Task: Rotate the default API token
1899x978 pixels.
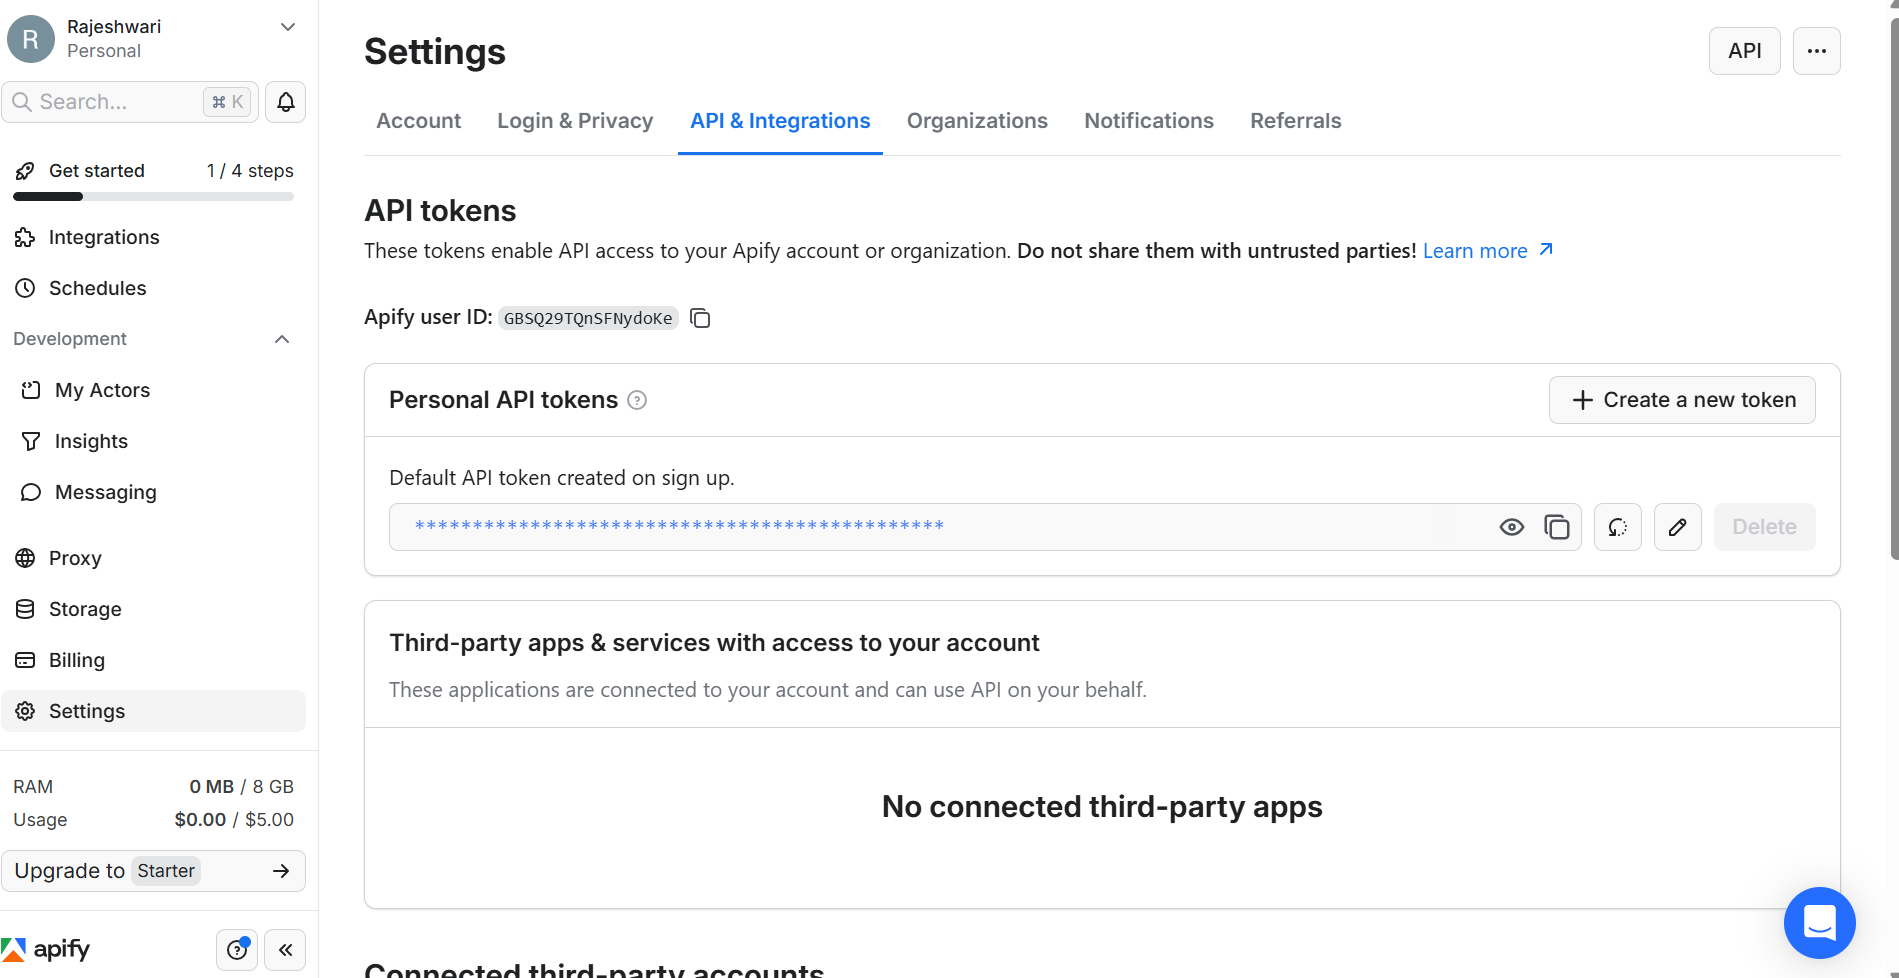Action: pos(1617,526)
